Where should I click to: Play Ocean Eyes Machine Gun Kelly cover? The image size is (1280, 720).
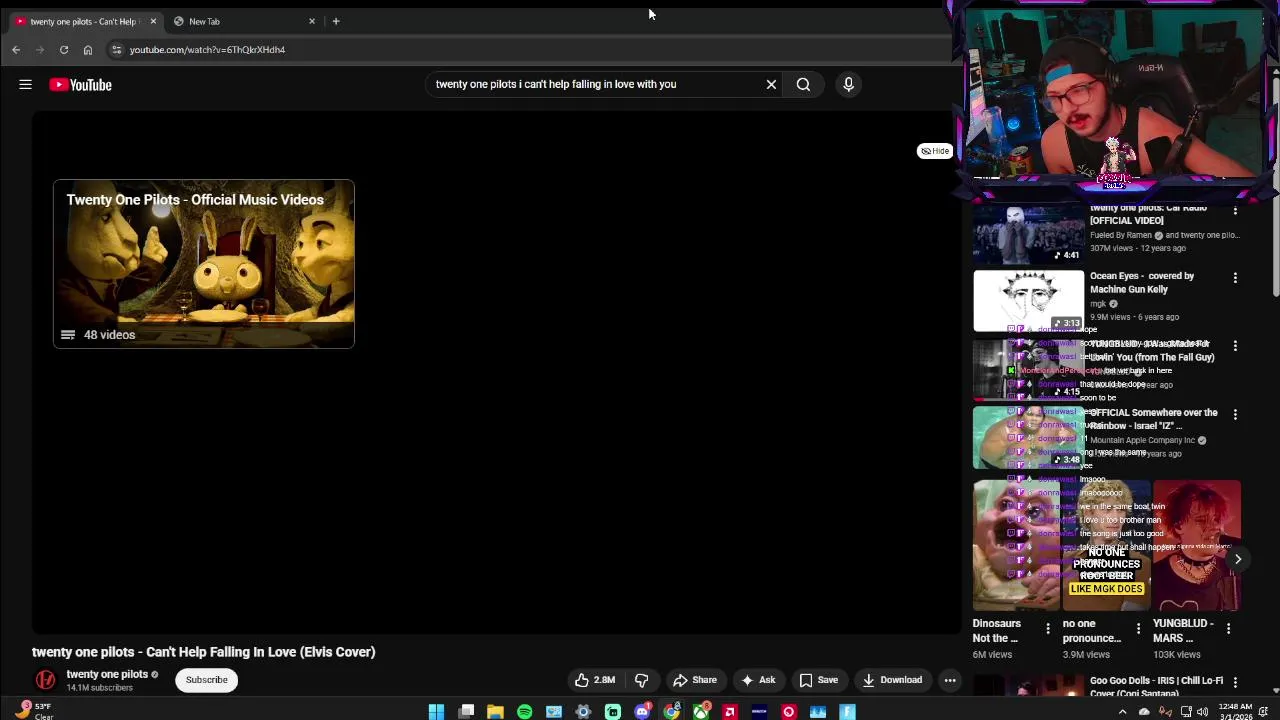(x=1028, y=300)
